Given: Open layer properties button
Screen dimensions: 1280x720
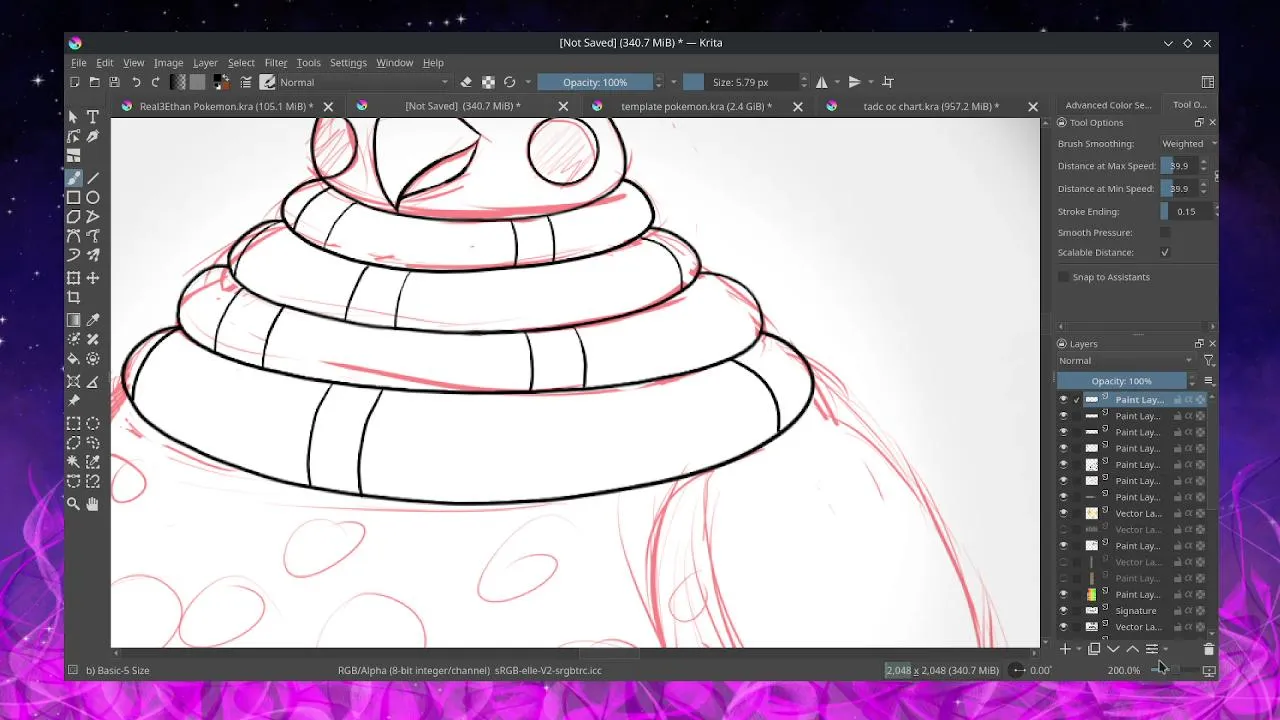Looking at the screenshot, I should pos(1152,650).
